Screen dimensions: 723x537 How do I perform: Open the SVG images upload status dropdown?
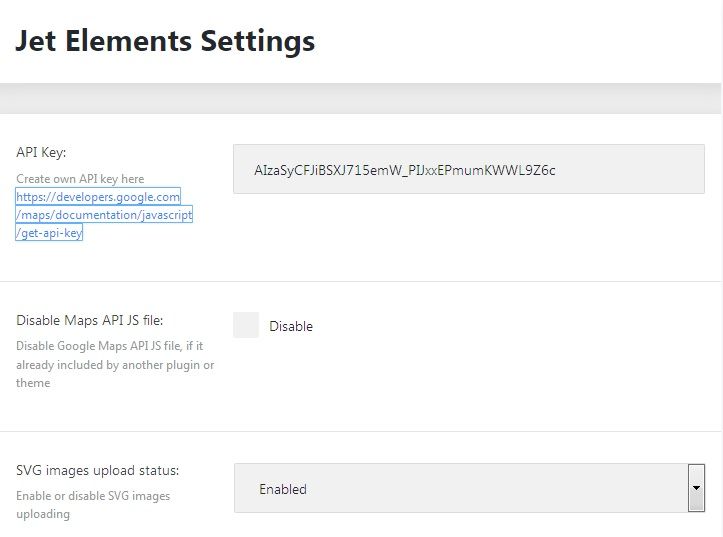coord(460,489)
